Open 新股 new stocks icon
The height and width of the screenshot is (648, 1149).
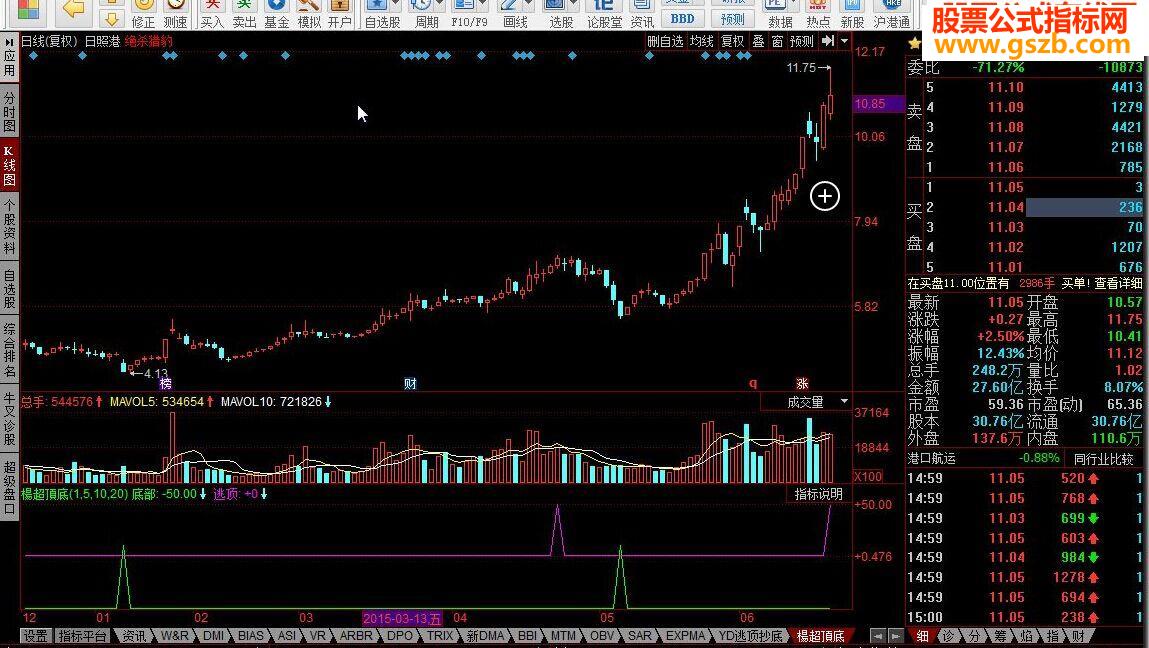click(851, 14)
